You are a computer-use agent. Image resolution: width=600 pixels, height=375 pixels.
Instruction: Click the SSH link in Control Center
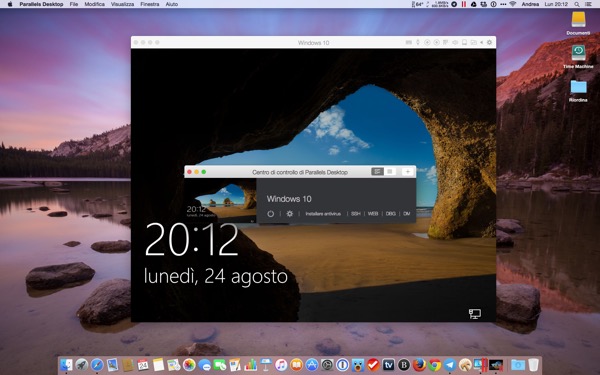click(x=355, y=214)
